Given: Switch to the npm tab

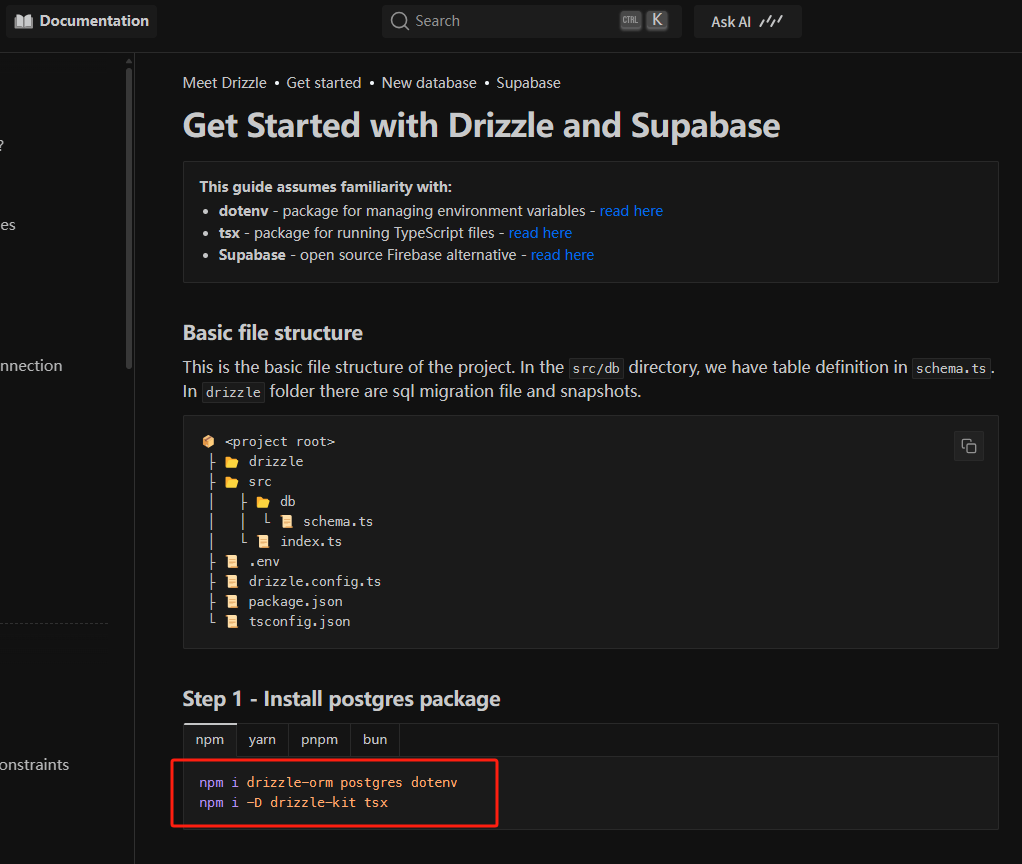Looking at the screenshot, I should (x=210, y=740).
